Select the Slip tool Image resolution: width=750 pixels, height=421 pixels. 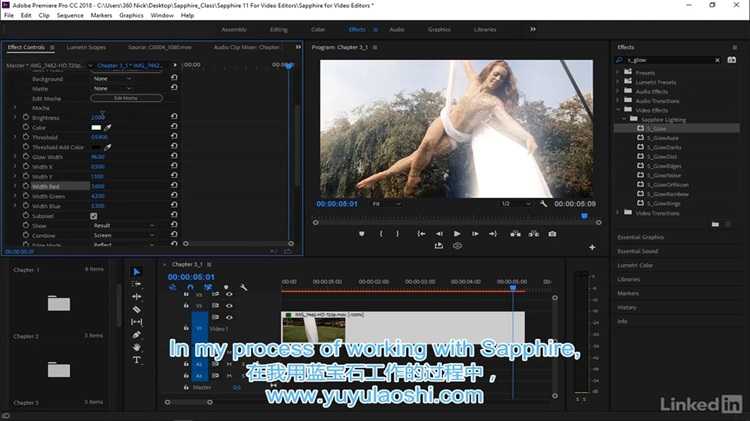[136, 322]
